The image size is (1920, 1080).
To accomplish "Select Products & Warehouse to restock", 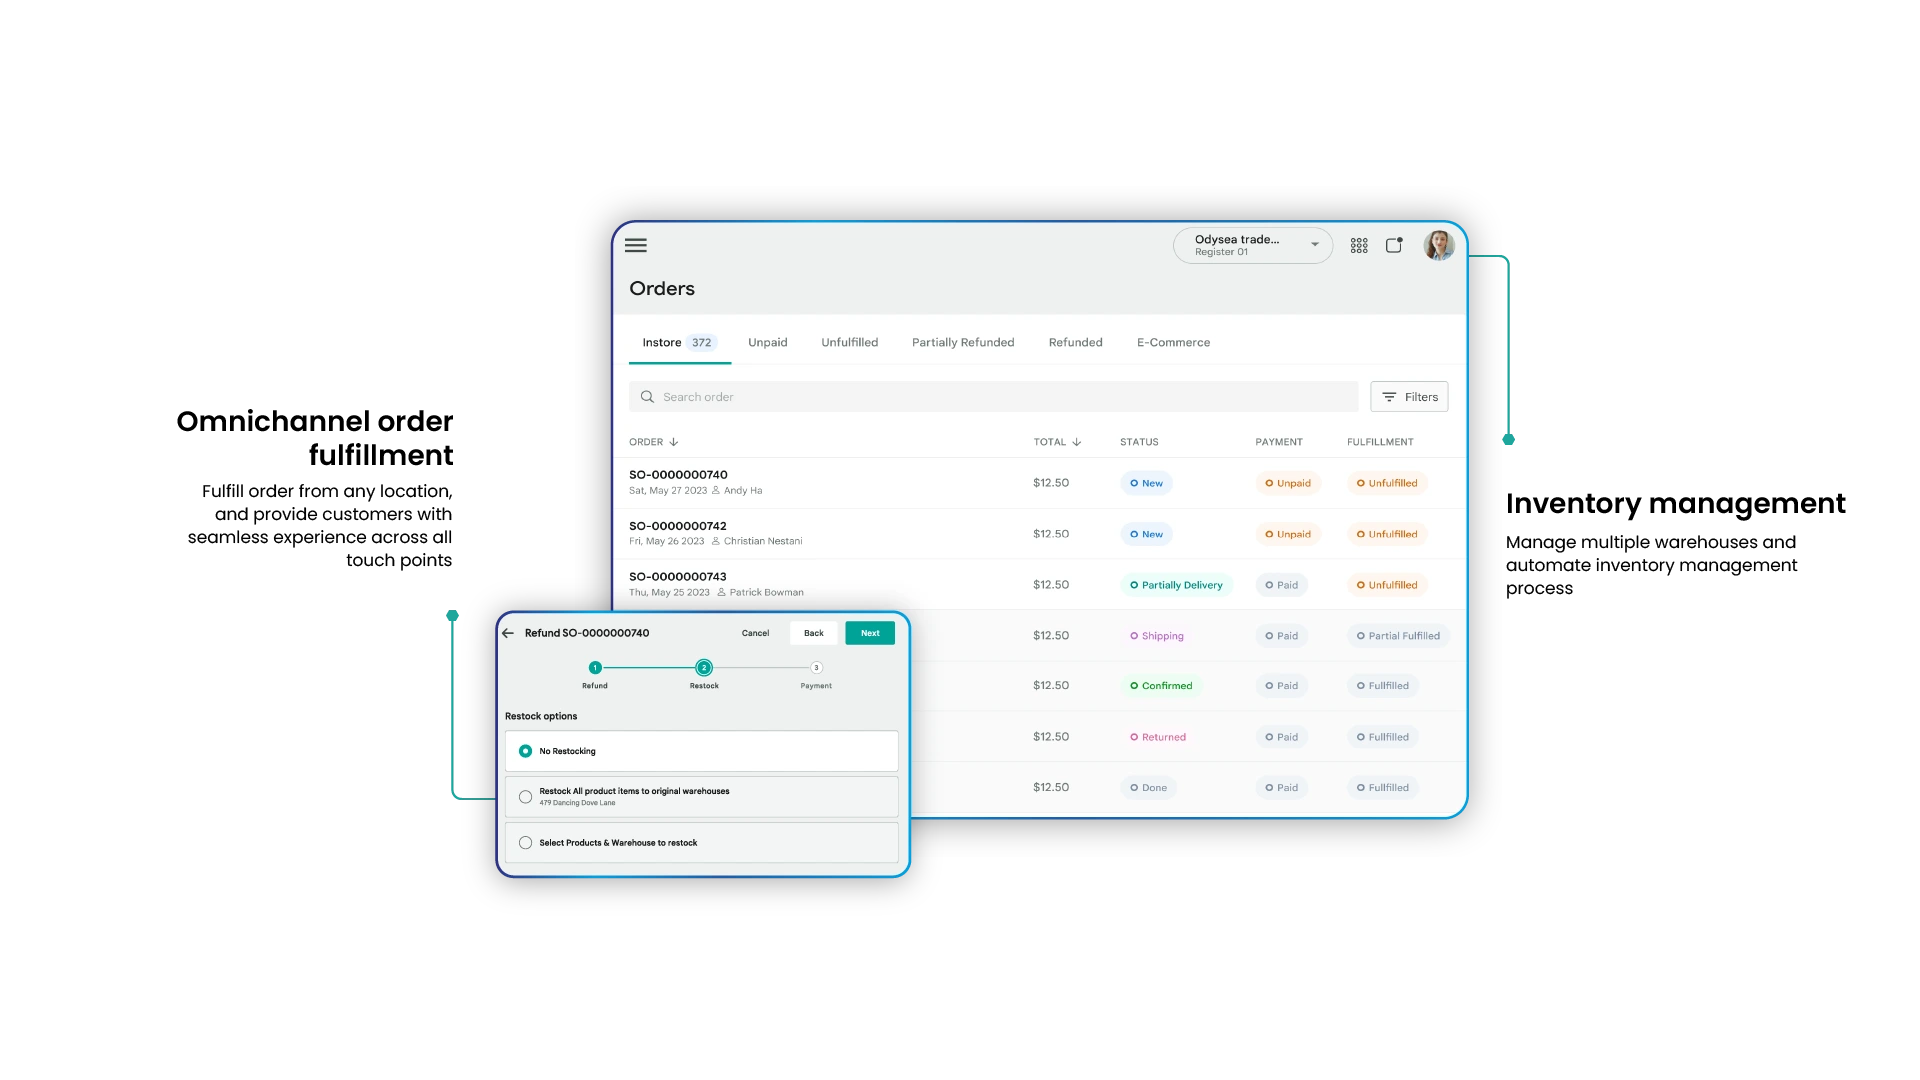I will coord(525,842).
